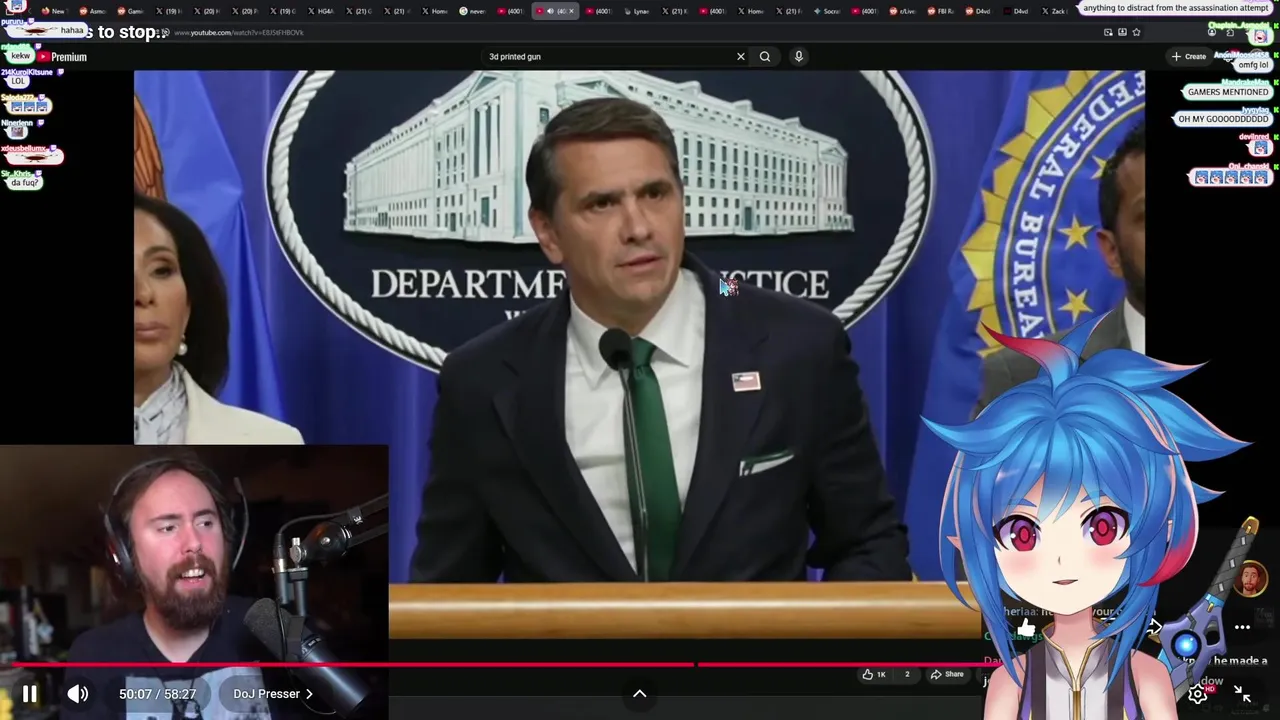The width and height of the screenshot is (1280, 720).
Task: Open the three-dot more options menu
Action: coord(1242,627)
